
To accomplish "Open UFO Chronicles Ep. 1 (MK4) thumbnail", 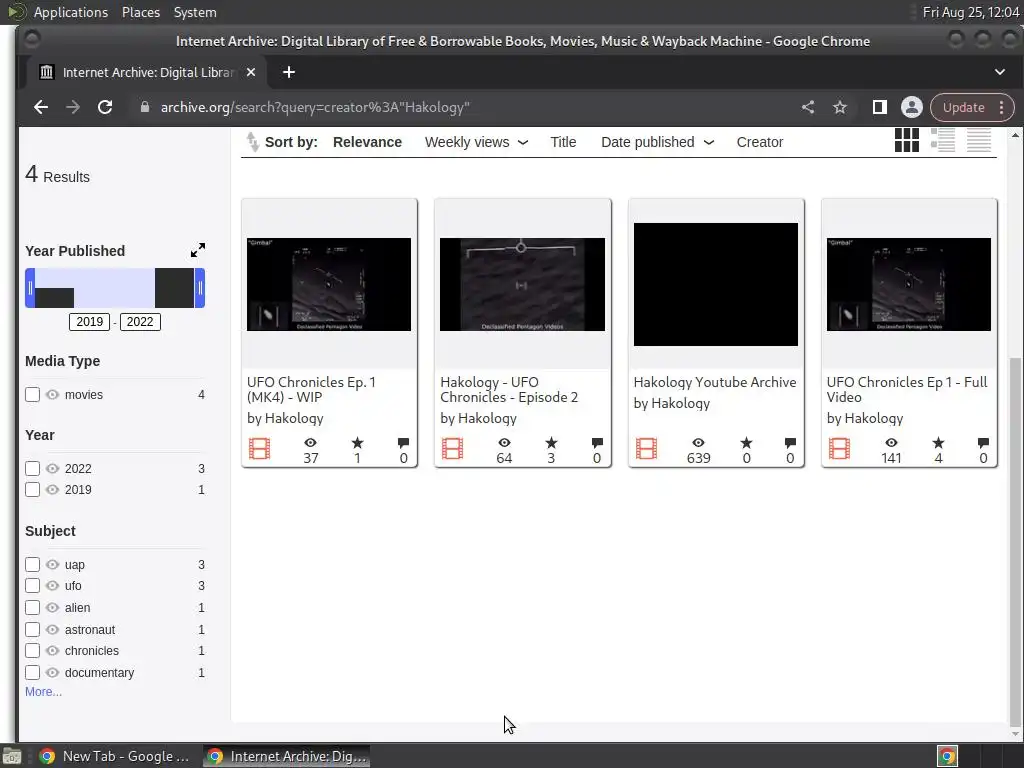I will 329,284.
